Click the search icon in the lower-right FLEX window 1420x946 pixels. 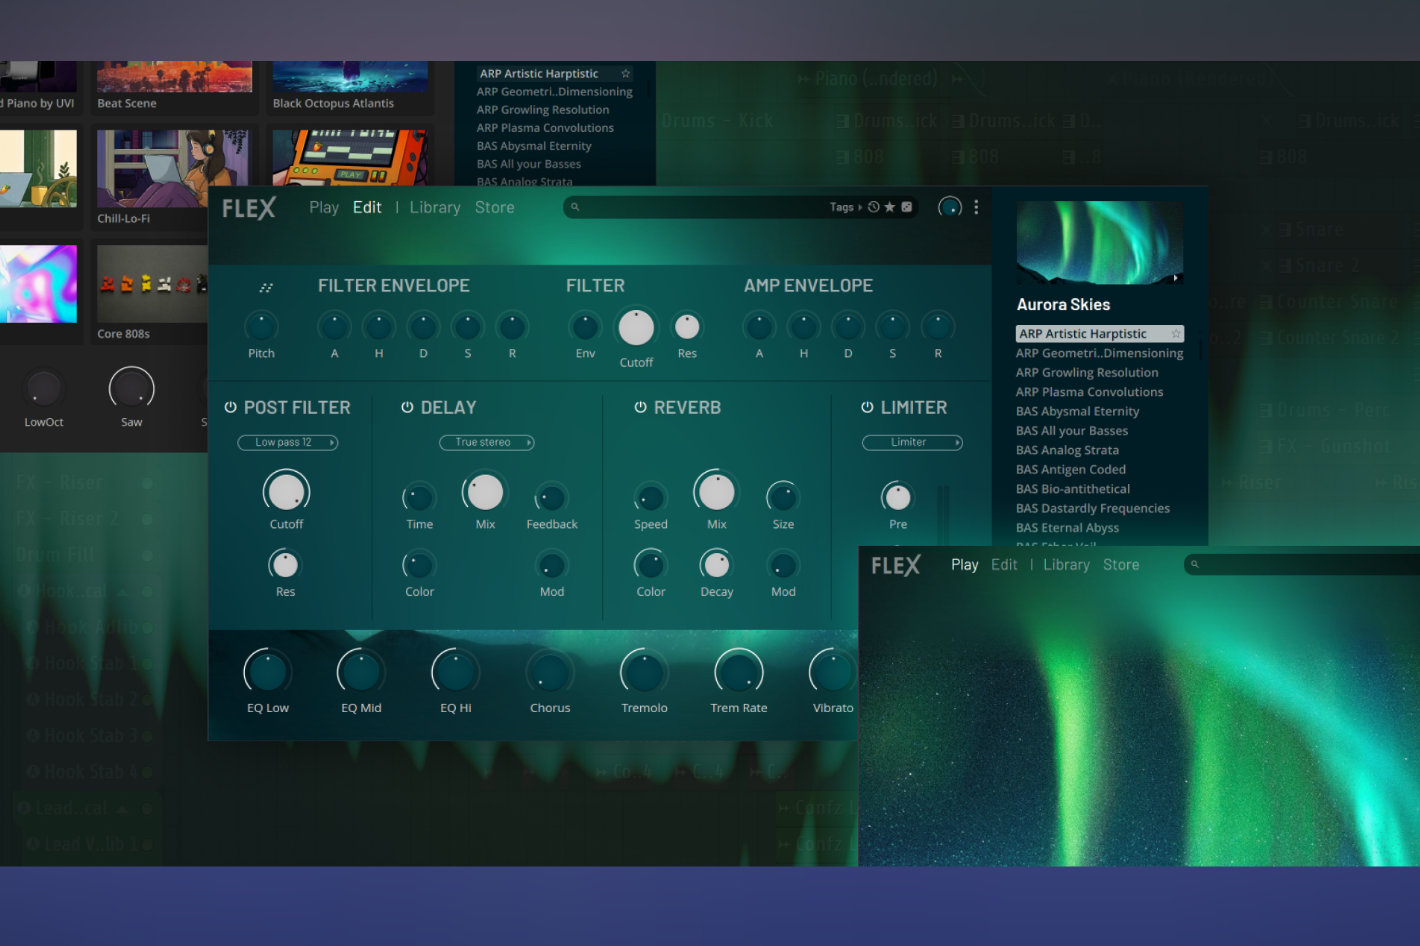(1194, 565)
